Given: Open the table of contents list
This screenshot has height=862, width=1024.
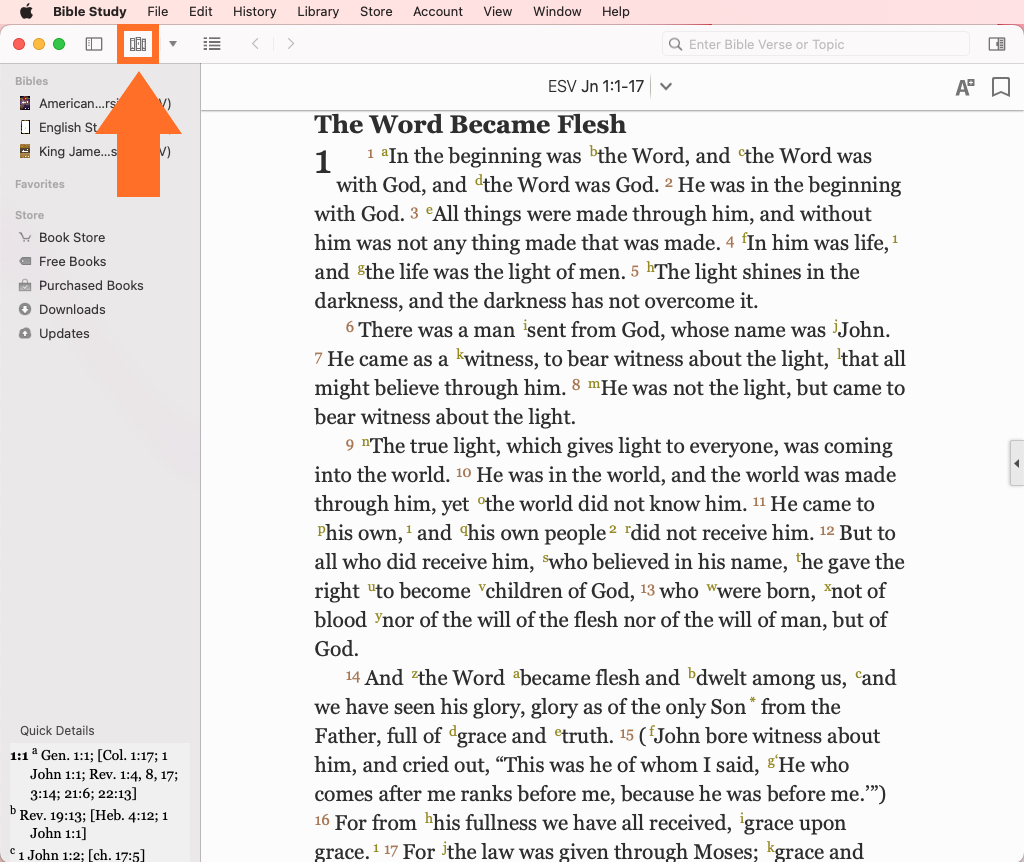Looking at the screenshot, I should [x=212, y=44].
